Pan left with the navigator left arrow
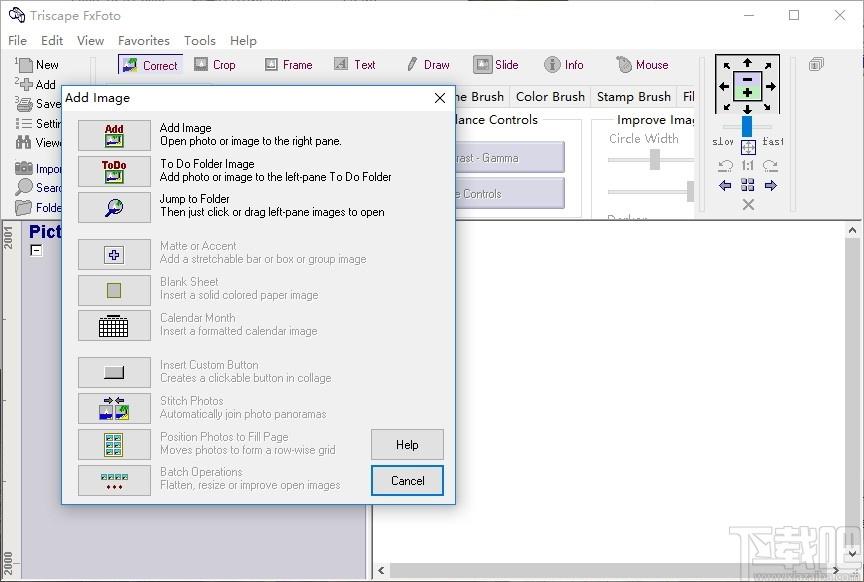 point(723,86)
